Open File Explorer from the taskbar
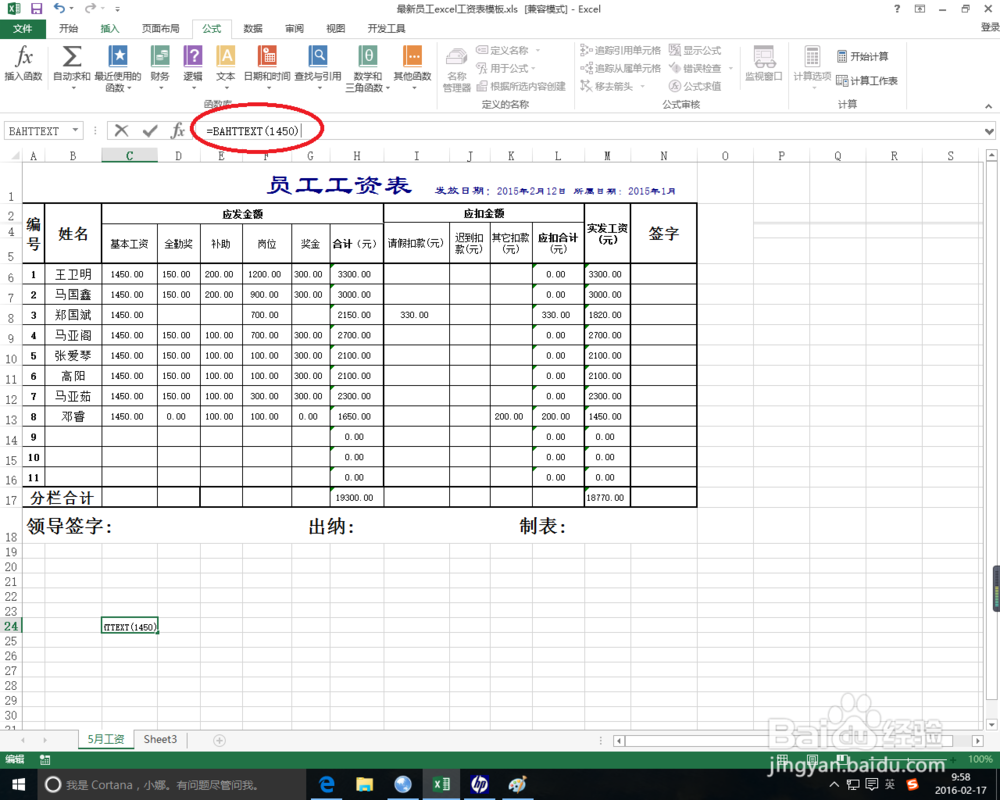The image size is (1000, 800). 364,784
